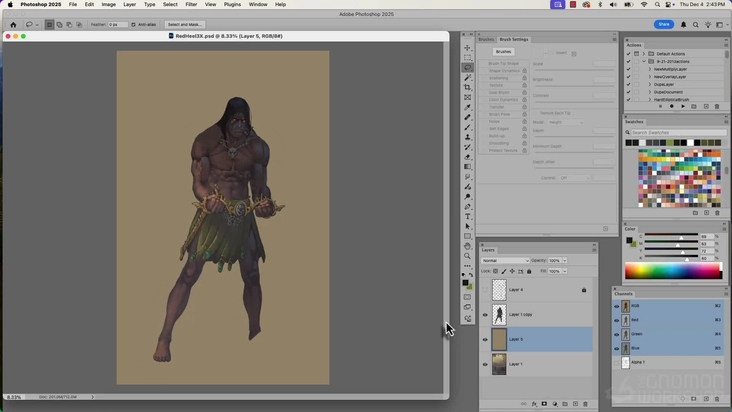Pick the Type tool

pyautogui.click(x=467, y=216)
